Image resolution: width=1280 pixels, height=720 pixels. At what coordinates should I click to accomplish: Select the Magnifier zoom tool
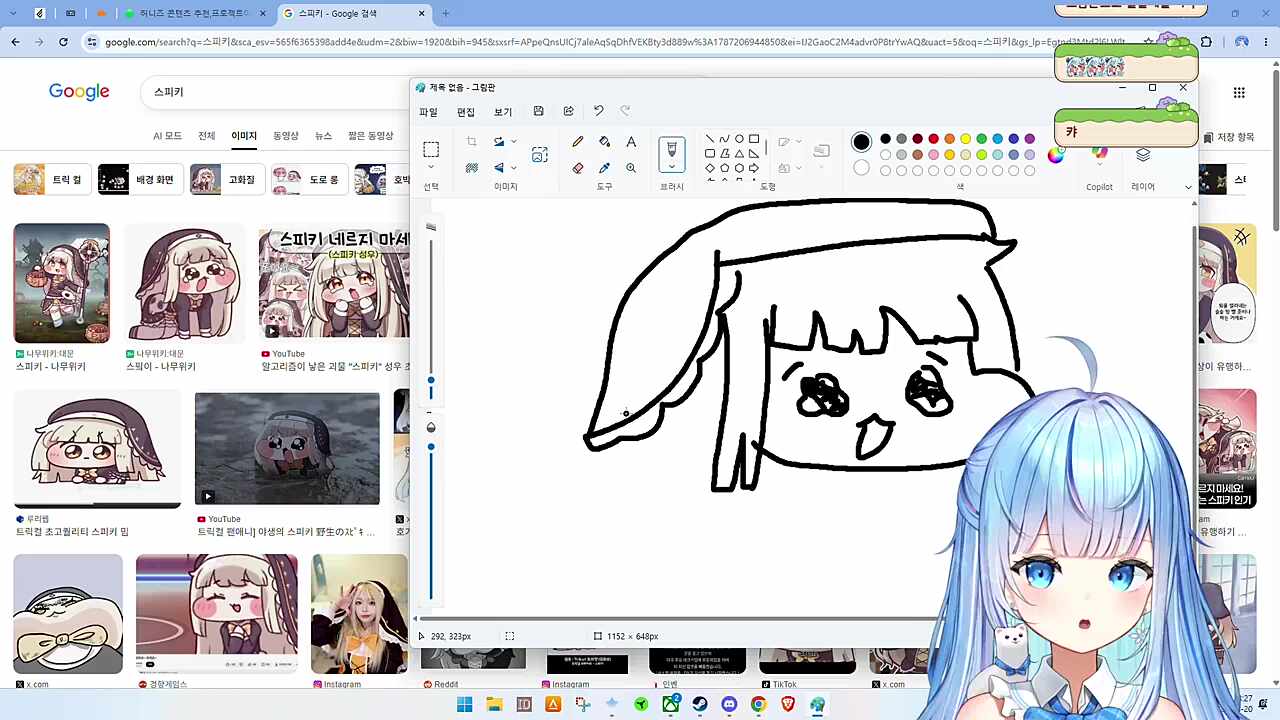pos(631,168)
